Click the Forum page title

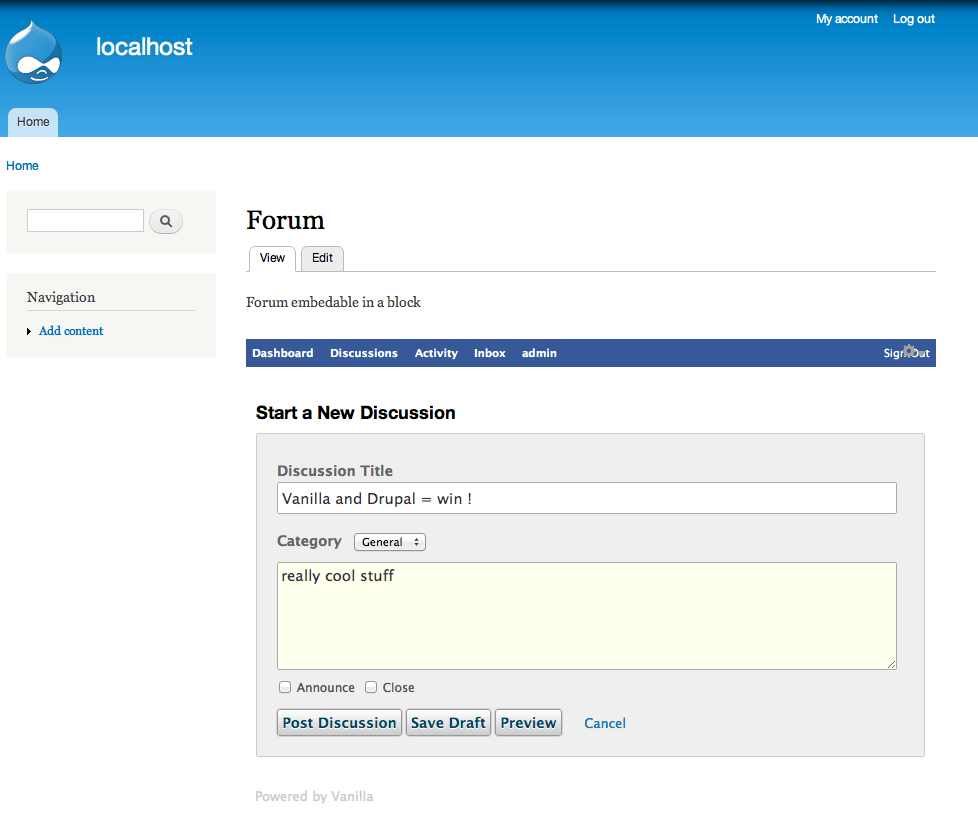tap(285, 220)
